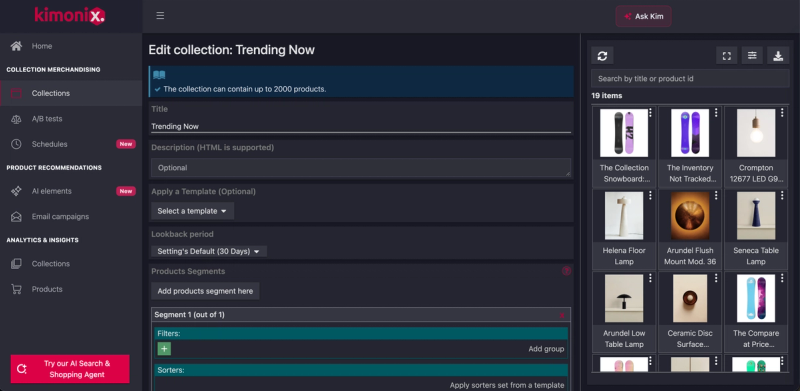This screenshot has height=391, width=800.
Task: Open the Lookback period dropdown
Action: pyautogui.click(x=209, y=251)
